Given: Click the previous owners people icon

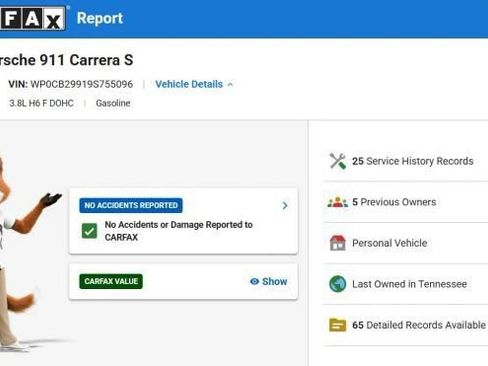Looking at the screenshot, I should pos(337,202).
